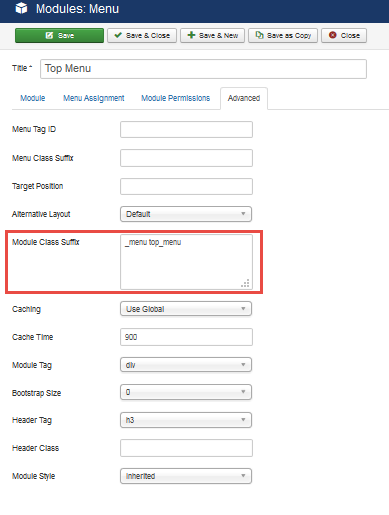Open the Menu Assignment tab

point(94,98)
